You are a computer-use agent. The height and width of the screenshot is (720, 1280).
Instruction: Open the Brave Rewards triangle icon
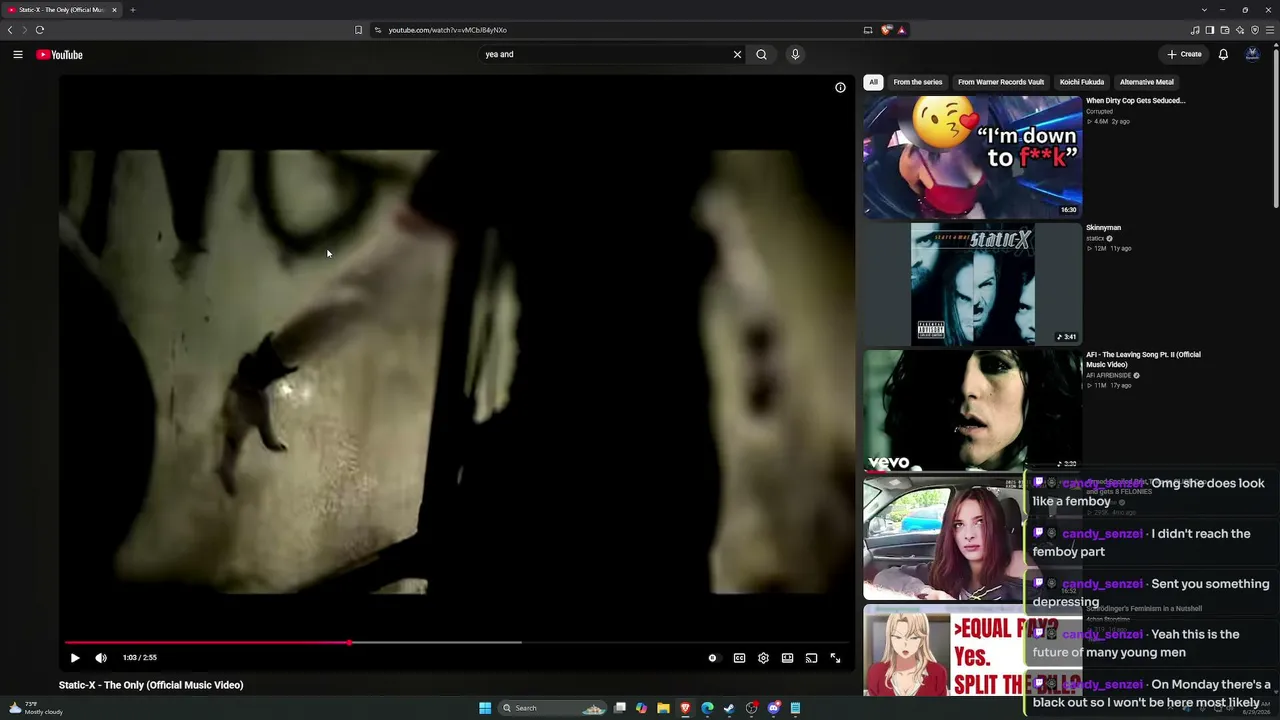point(901,30)
